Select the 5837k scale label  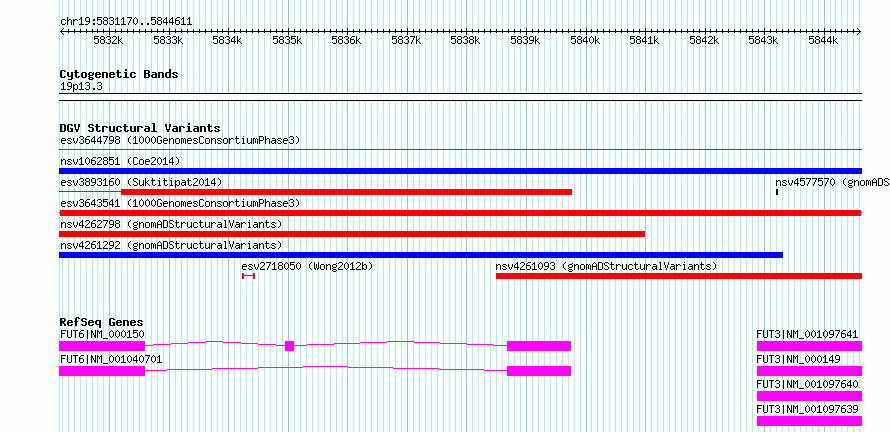pos(406,41)
